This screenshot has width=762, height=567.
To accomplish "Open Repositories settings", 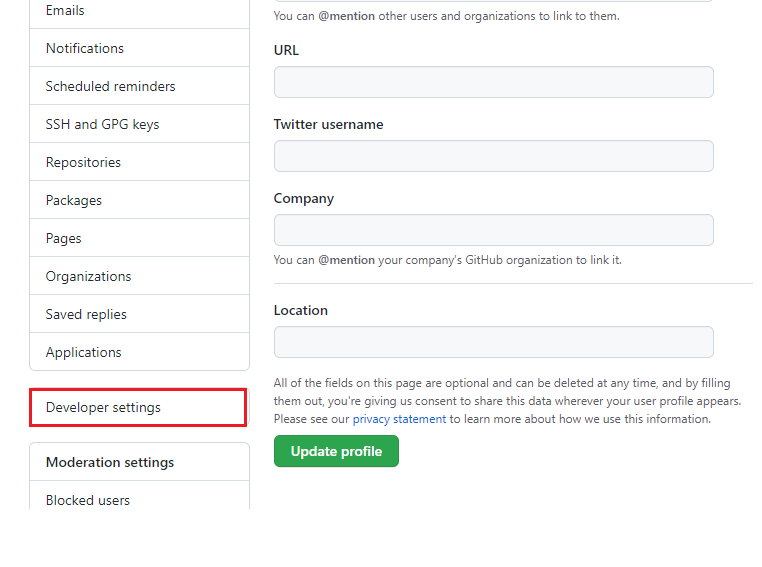I will coord(139,162).
